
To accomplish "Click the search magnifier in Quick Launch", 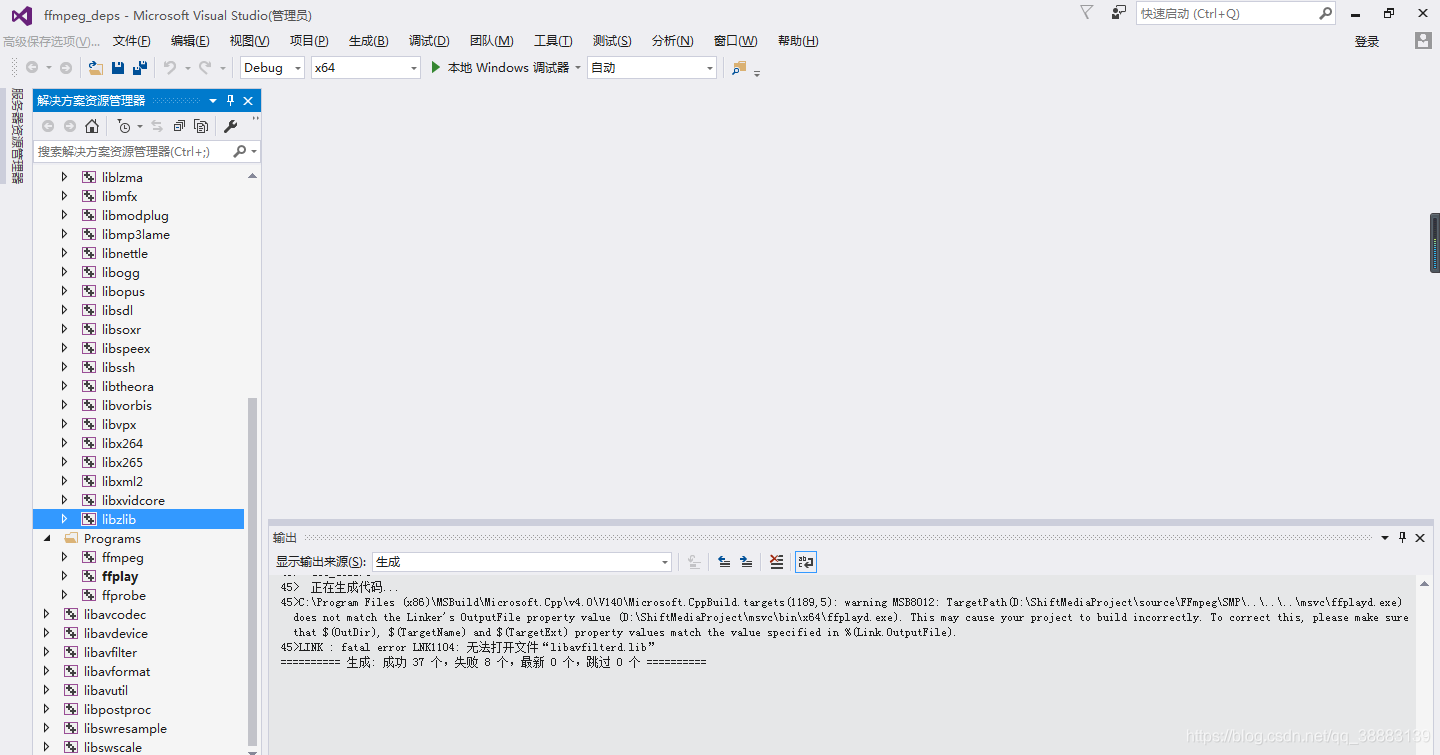I will [x=1325, y=13].
